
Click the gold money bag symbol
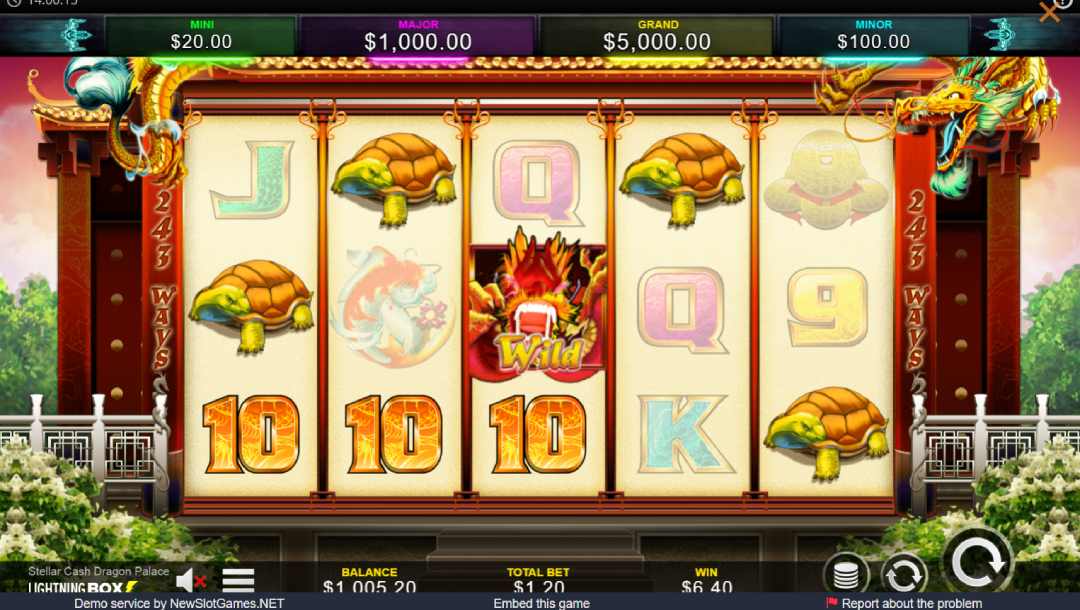(x=825, y=180)
